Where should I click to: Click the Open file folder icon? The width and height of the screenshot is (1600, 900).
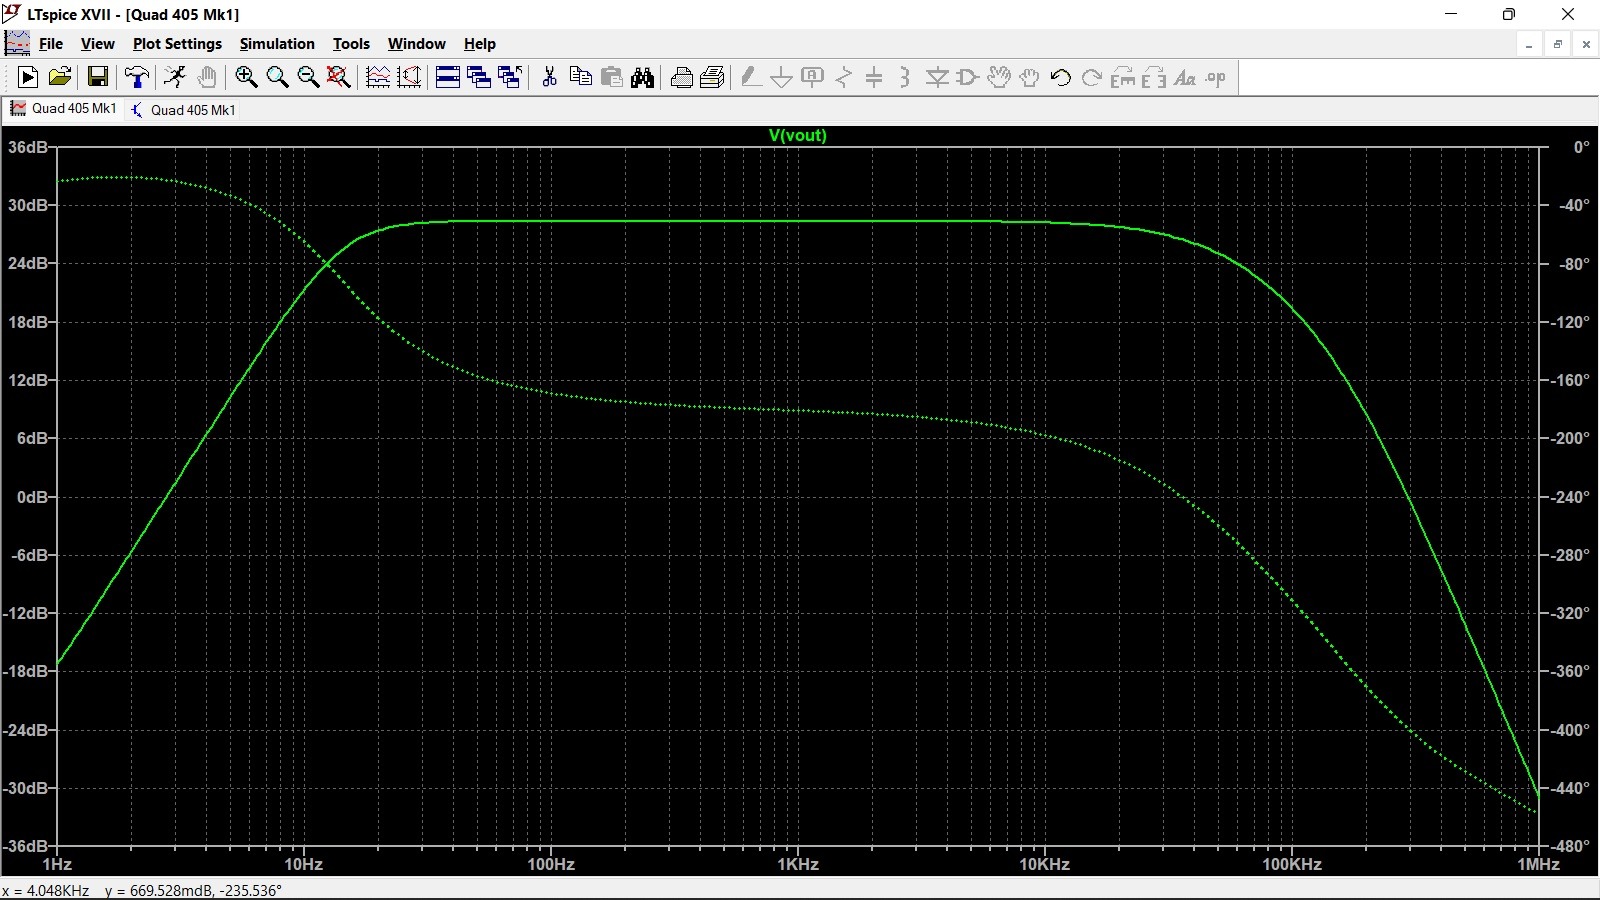click(x=60, y=77)
